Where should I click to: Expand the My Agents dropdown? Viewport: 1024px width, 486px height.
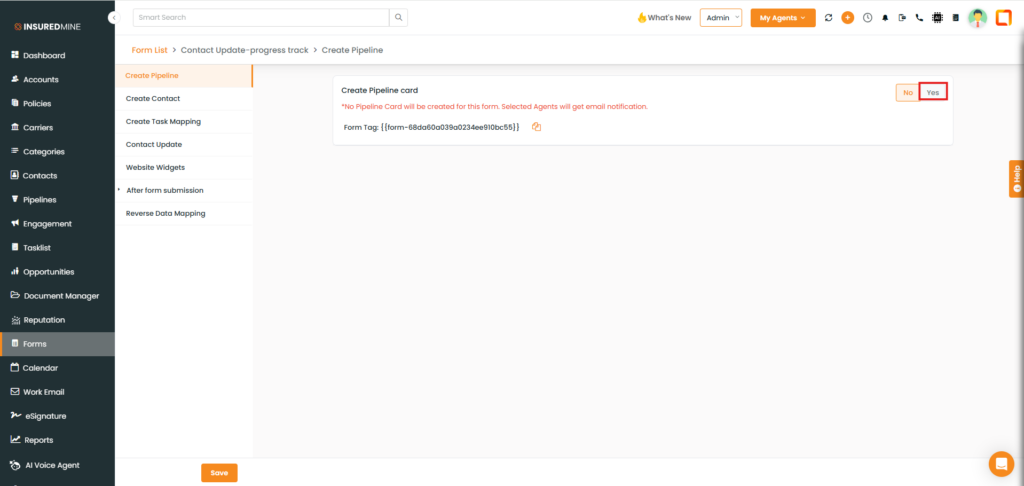coord(783,18)
